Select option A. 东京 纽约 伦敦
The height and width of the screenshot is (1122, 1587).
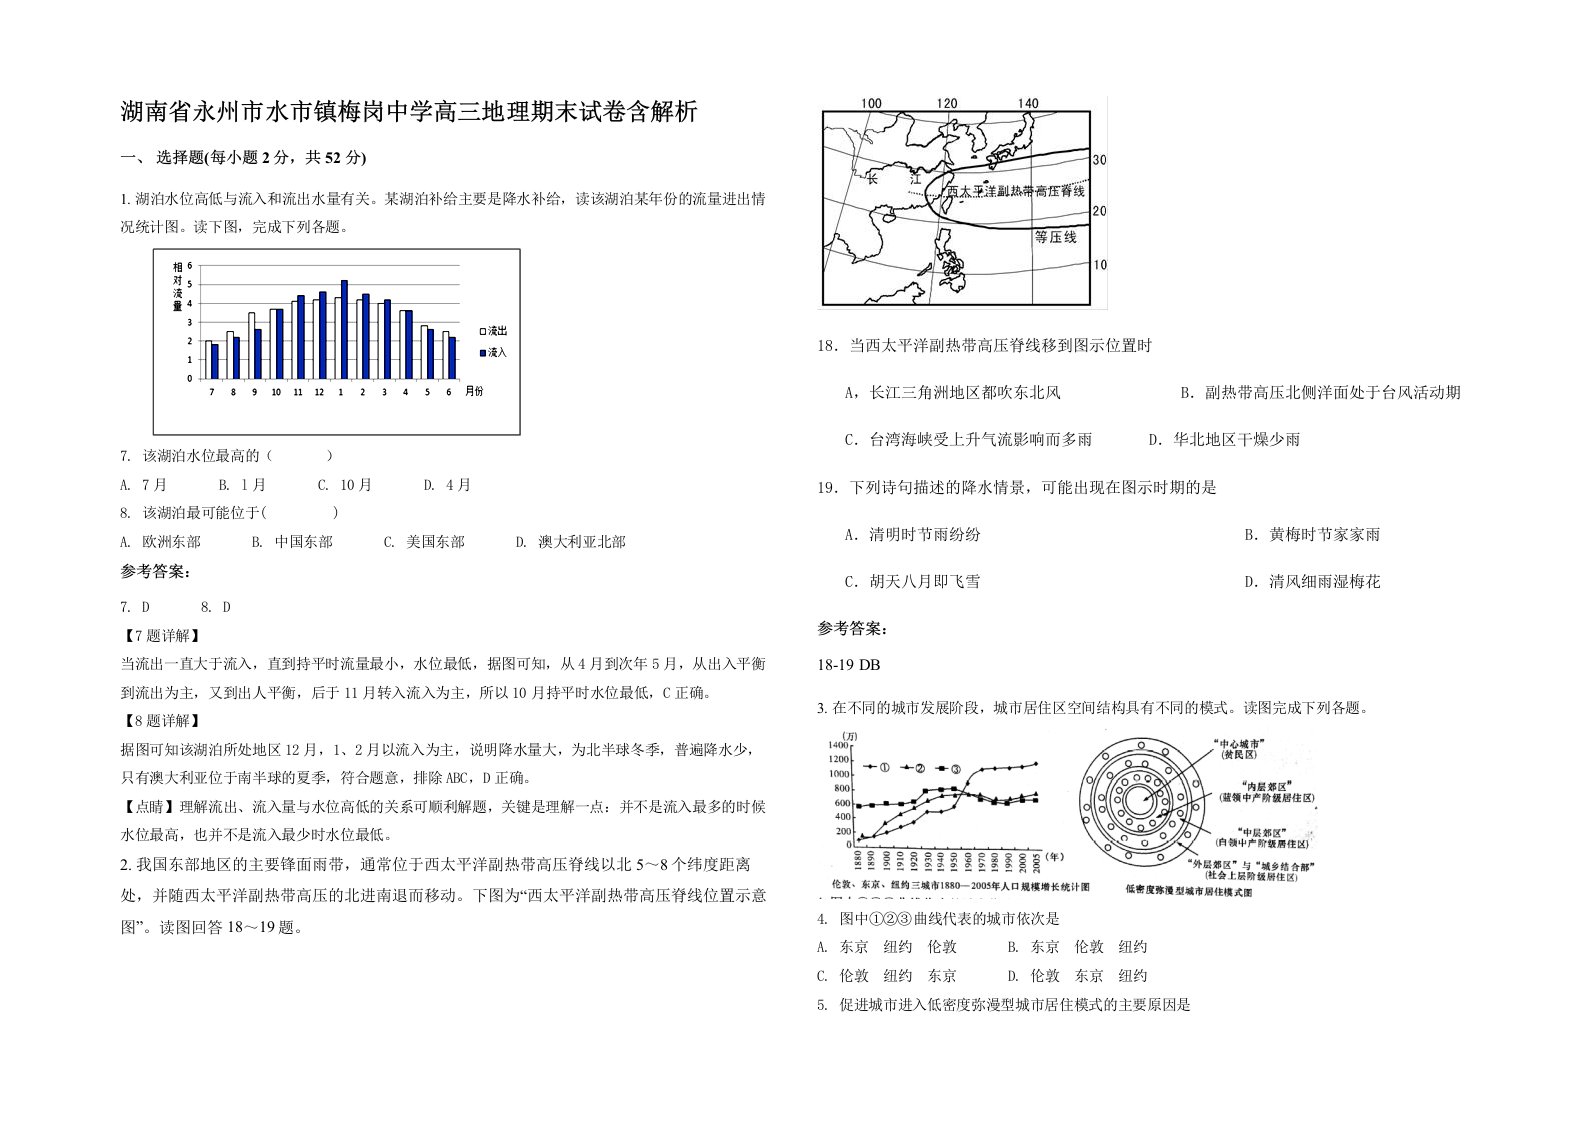pyautogui.click(x=887, y=947)
